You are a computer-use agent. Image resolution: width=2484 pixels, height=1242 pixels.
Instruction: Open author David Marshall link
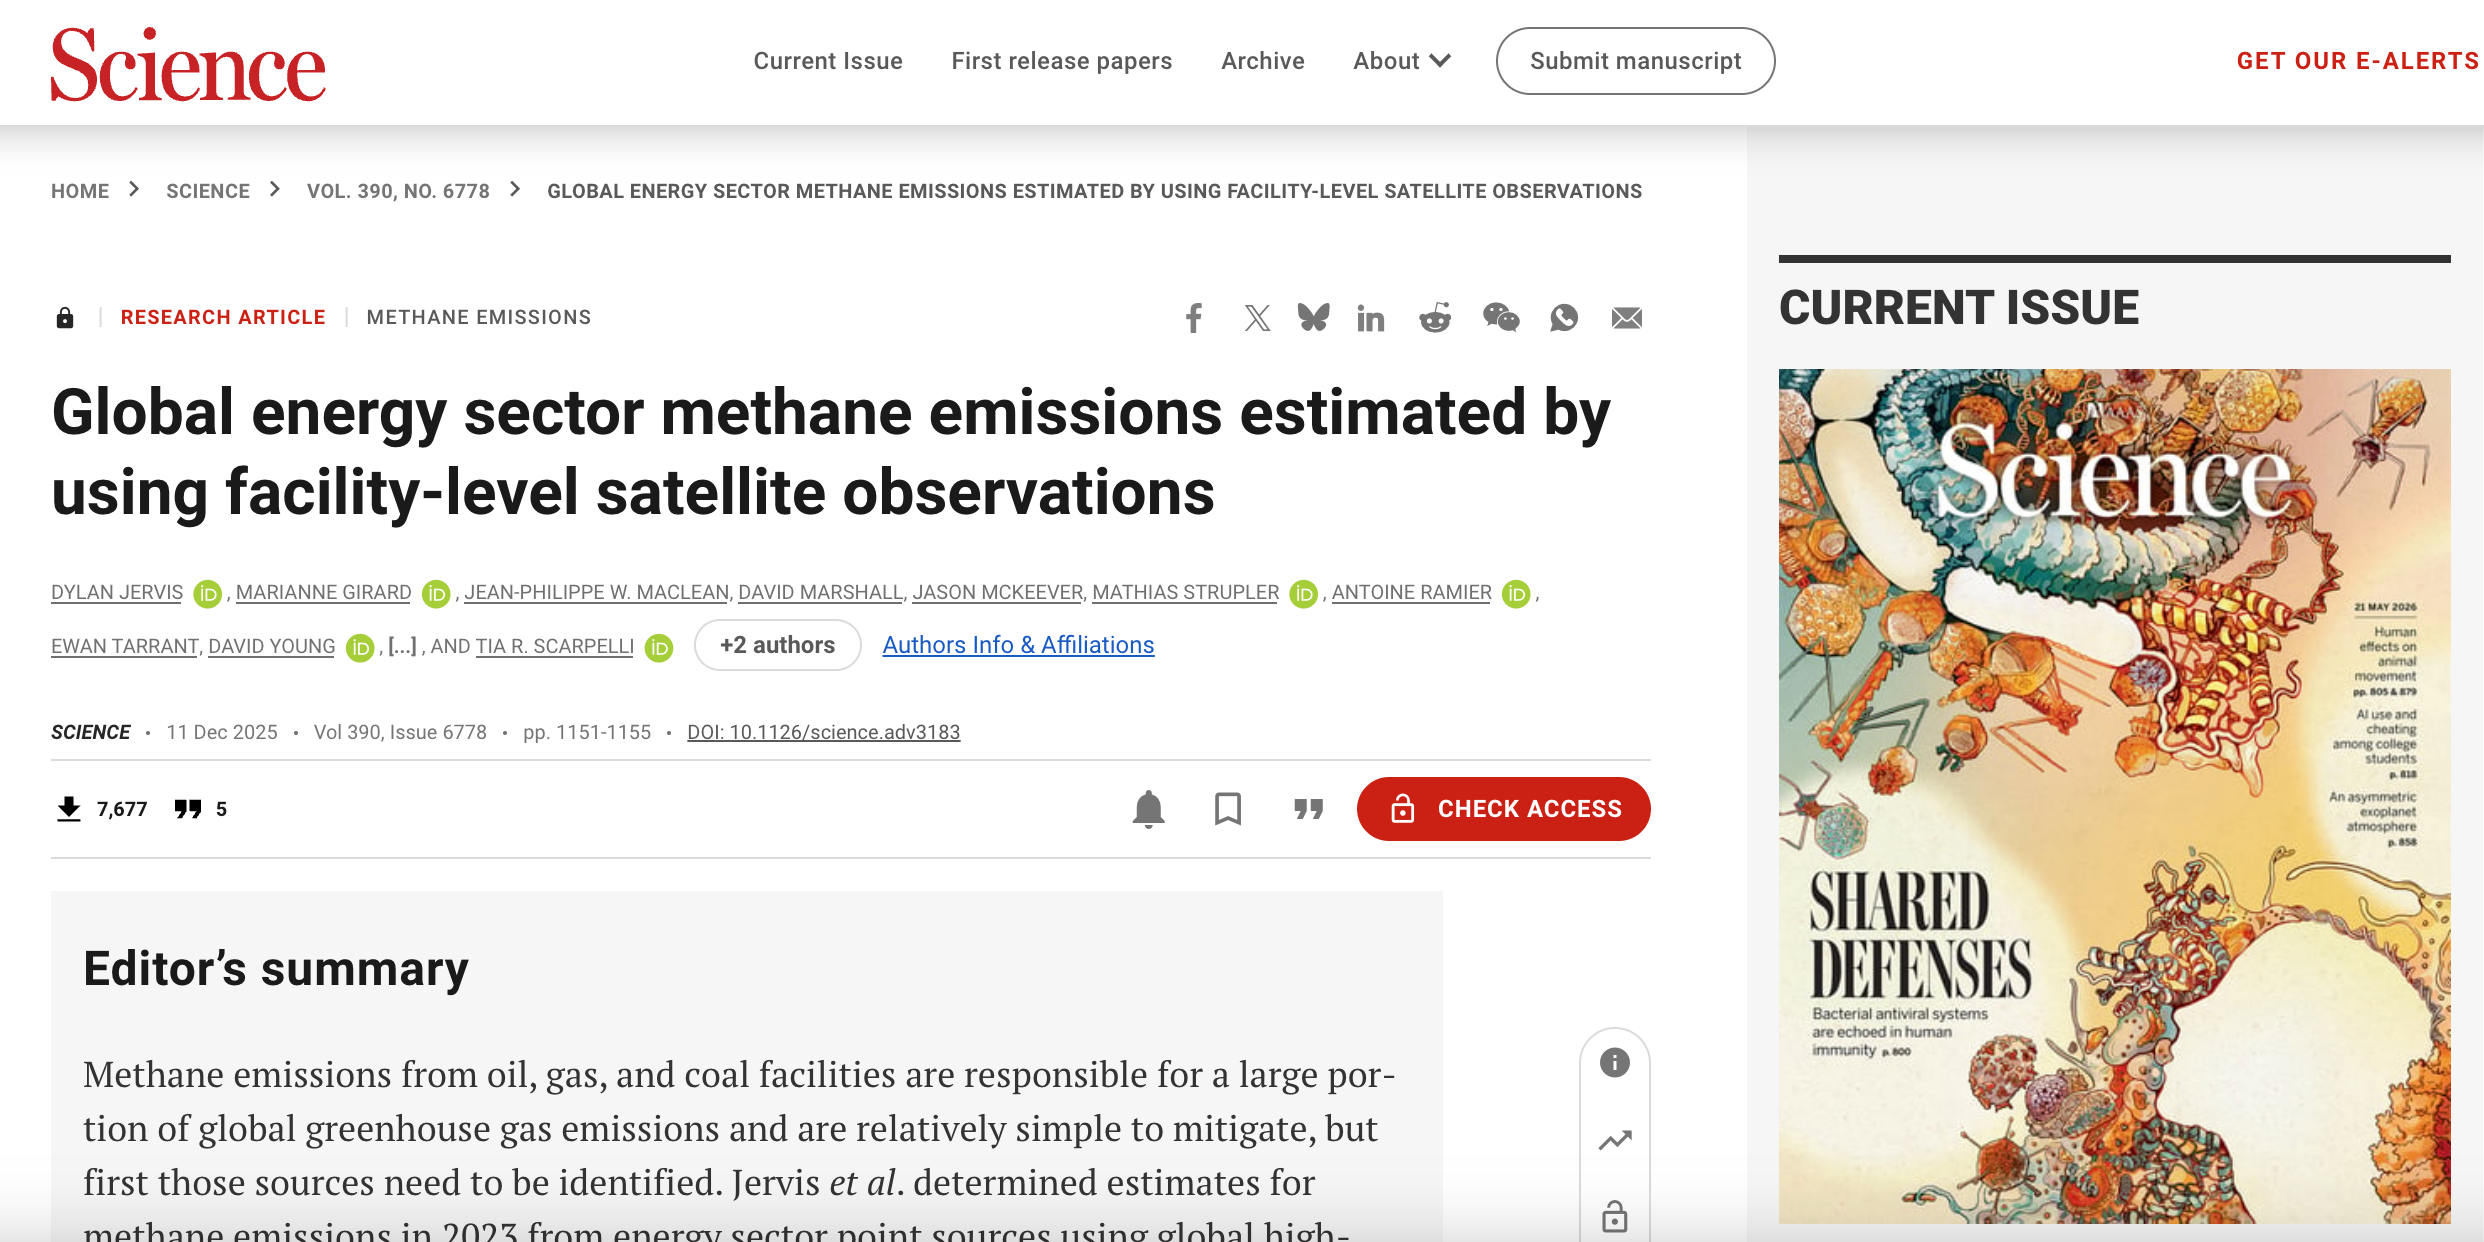click(x=821, y=592)
